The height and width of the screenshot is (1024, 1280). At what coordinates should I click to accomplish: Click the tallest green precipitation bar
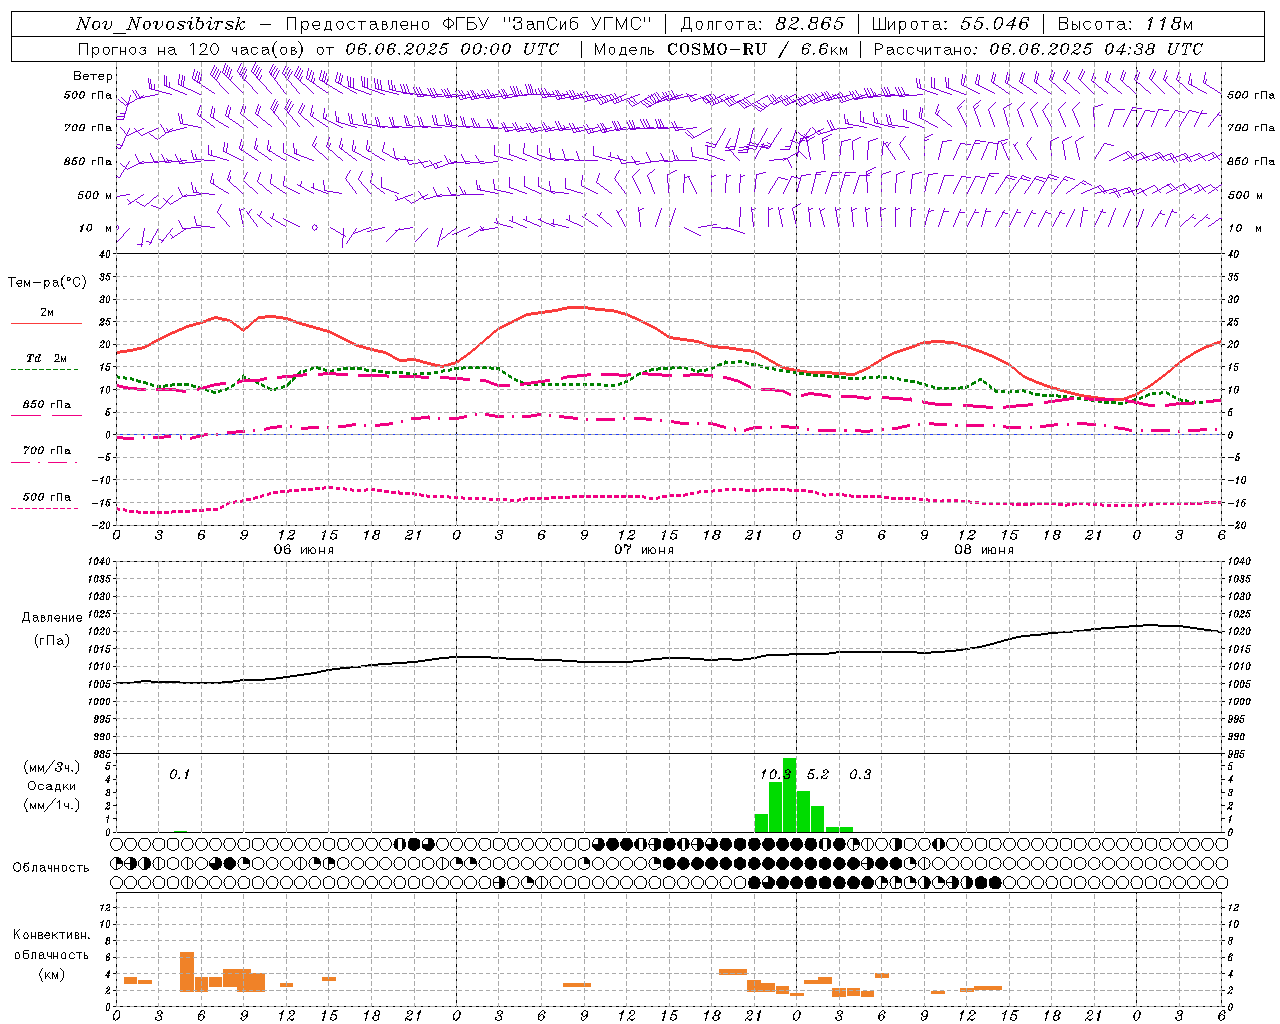tap(789, 795)
